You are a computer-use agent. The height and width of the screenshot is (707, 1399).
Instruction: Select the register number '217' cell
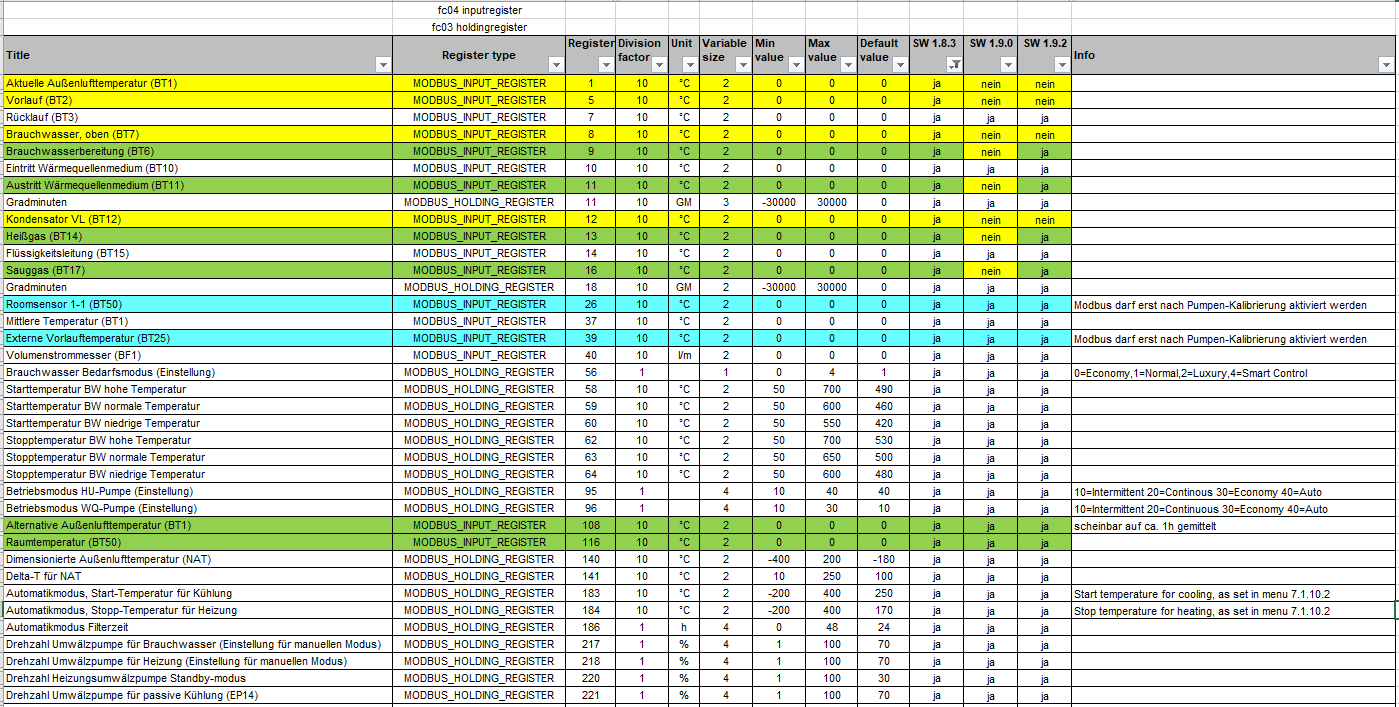tap(590, 644)
